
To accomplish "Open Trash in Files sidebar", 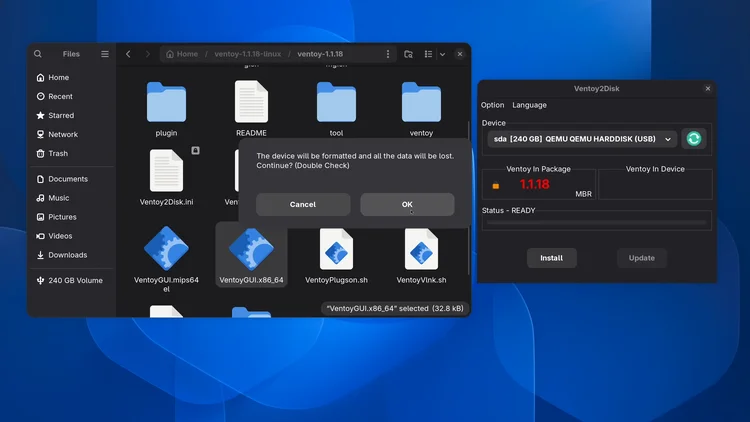I will [x=72, y=154].
